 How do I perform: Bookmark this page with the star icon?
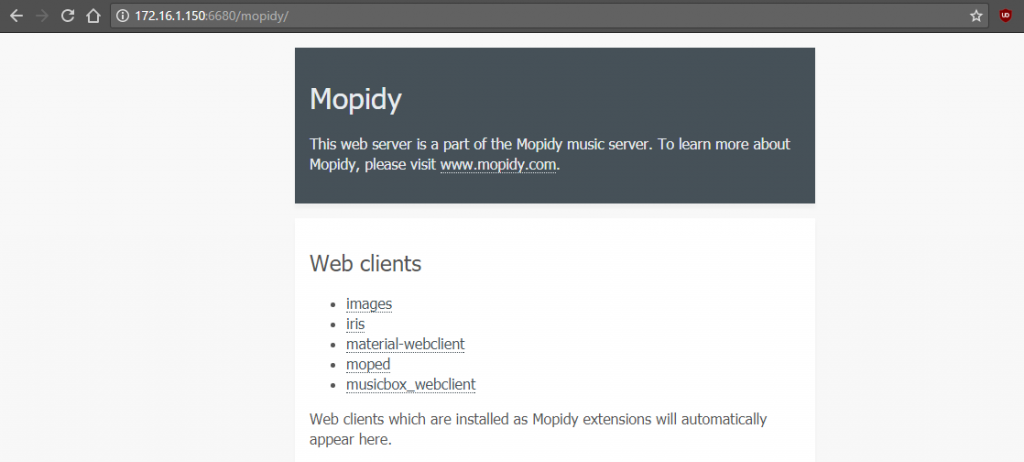pos(976,16)
